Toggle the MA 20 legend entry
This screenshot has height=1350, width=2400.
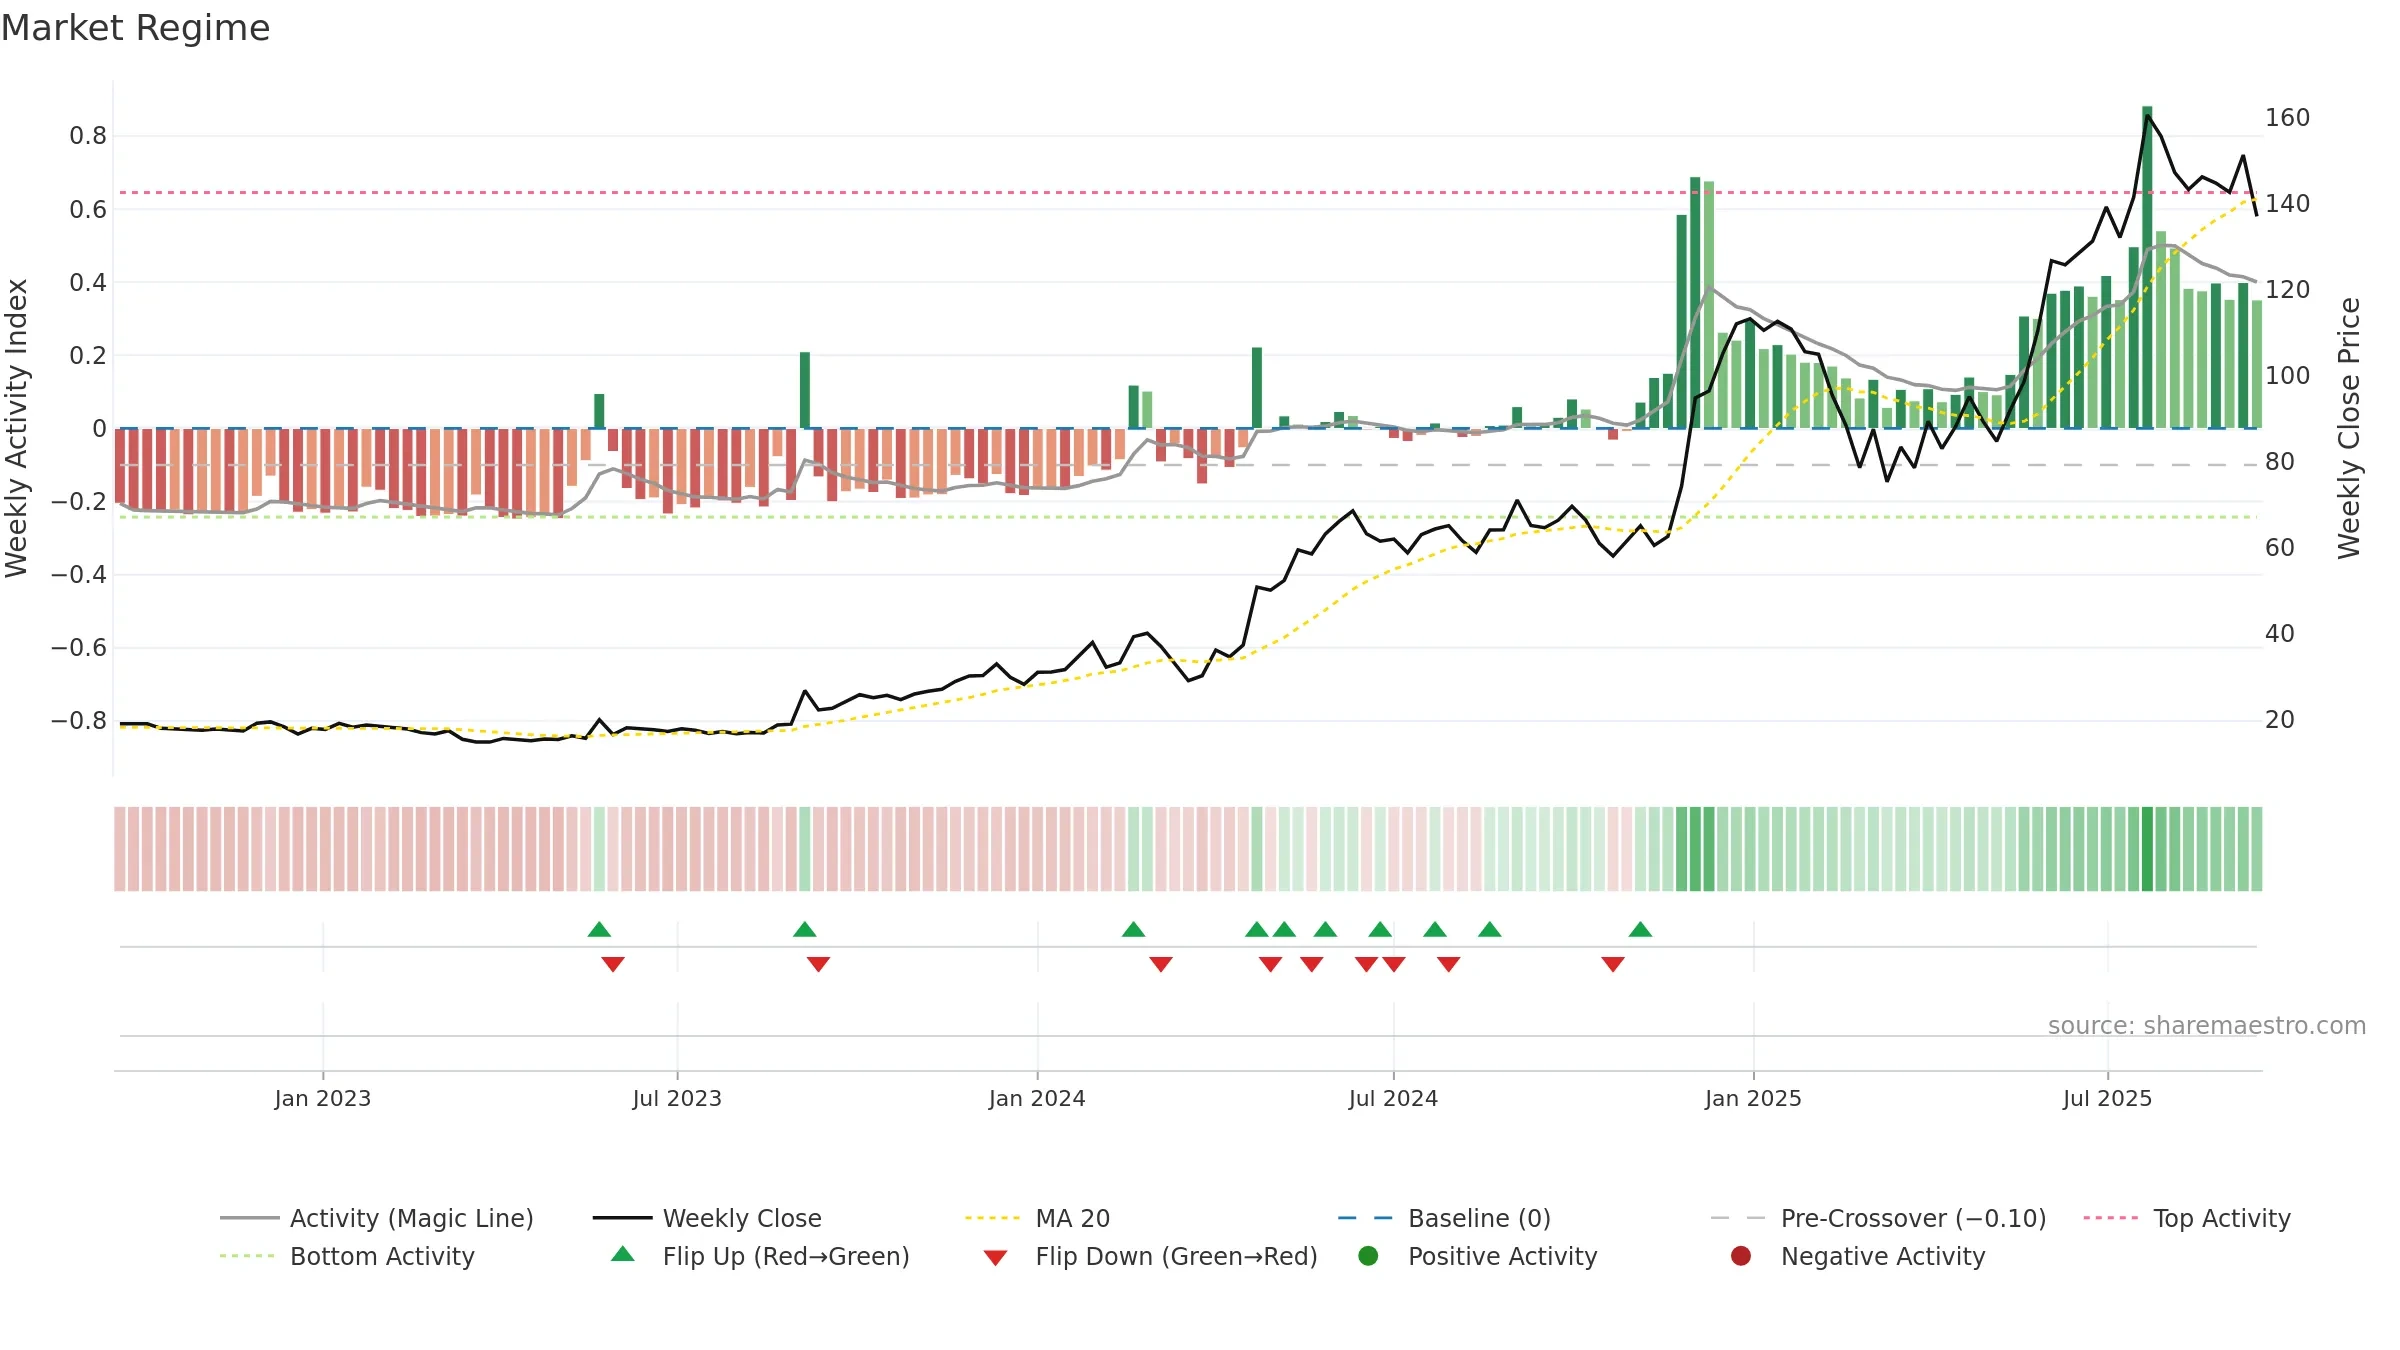click(1037, 1218)
